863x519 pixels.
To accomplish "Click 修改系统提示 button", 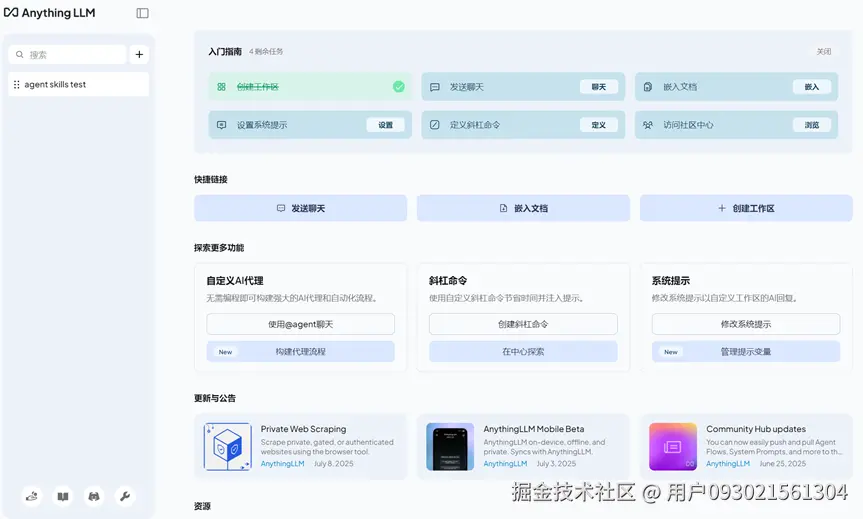I will 746,324.
